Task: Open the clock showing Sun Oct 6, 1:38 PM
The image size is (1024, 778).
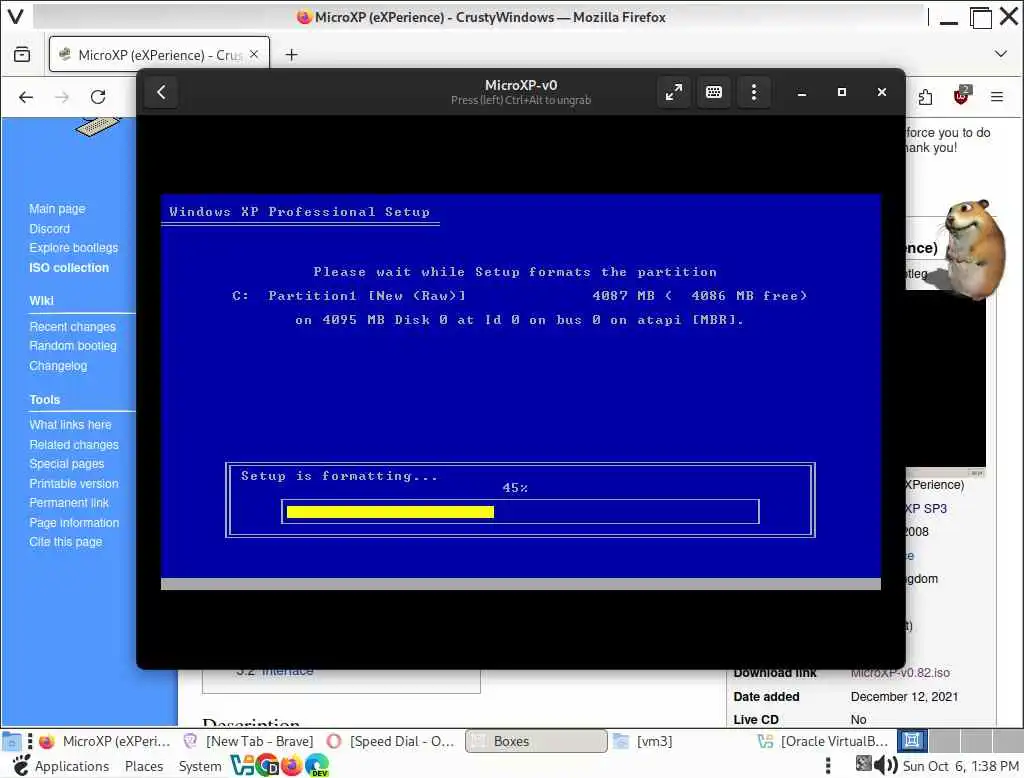Action: point(960,766)
